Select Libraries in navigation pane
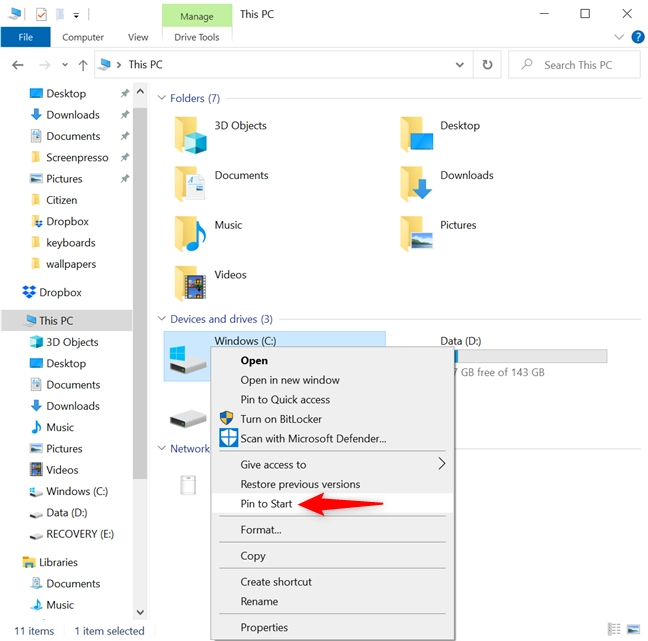The image size is (648, 641). pyautogui.click(x=58, y=562)
